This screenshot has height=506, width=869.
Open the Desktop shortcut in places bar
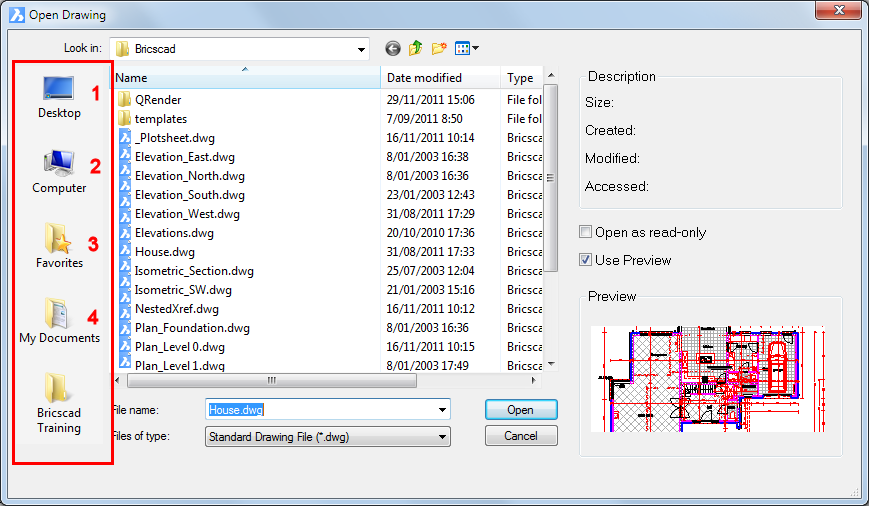point(59,97)
